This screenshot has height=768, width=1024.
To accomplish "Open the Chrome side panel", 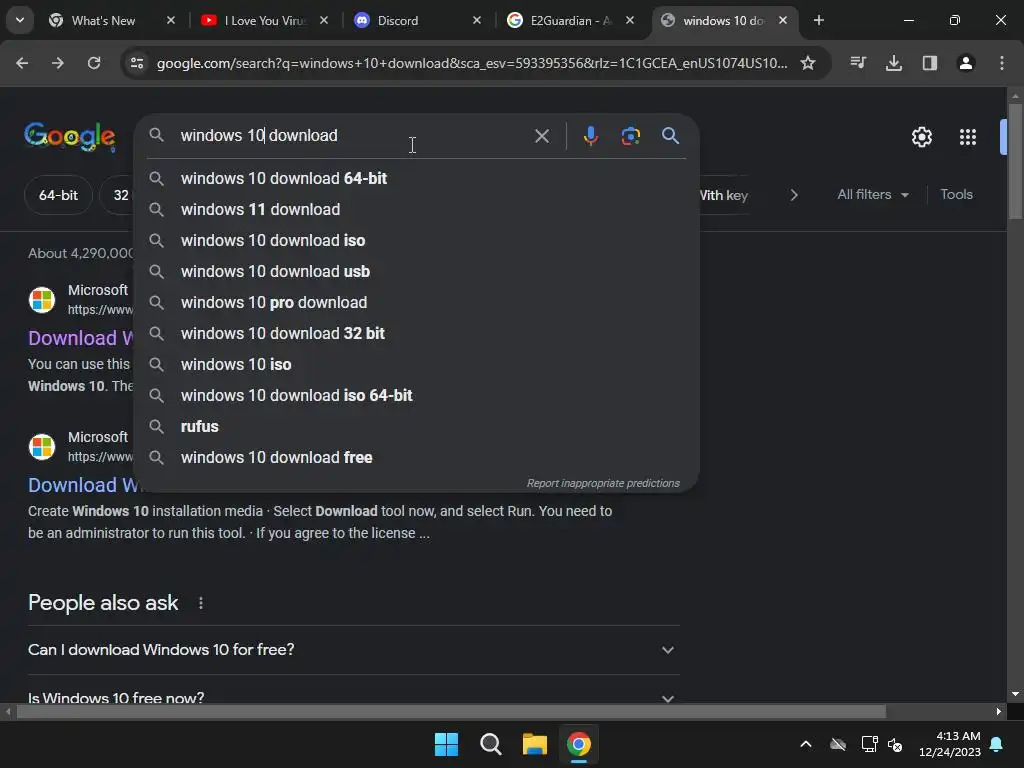I will pos(930,63).
